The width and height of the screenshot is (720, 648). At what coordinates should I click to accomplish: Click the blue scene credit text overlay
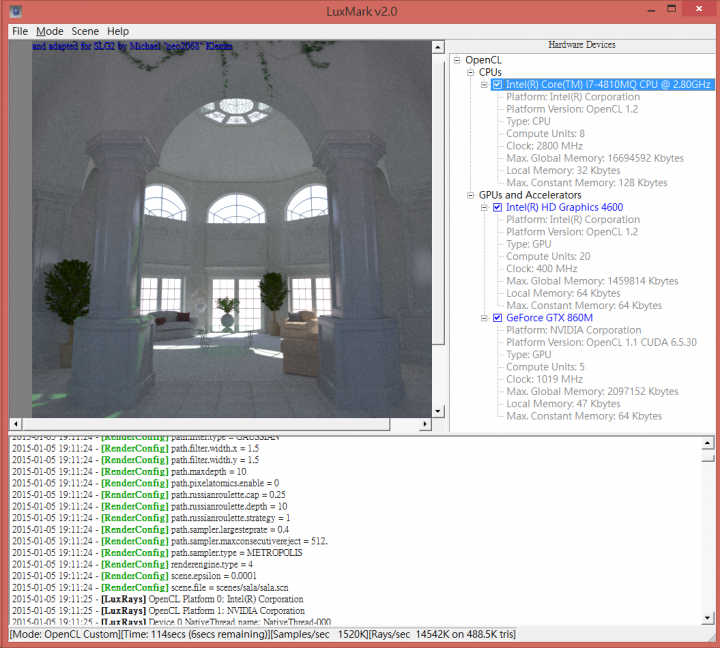(x=132, y=46)
